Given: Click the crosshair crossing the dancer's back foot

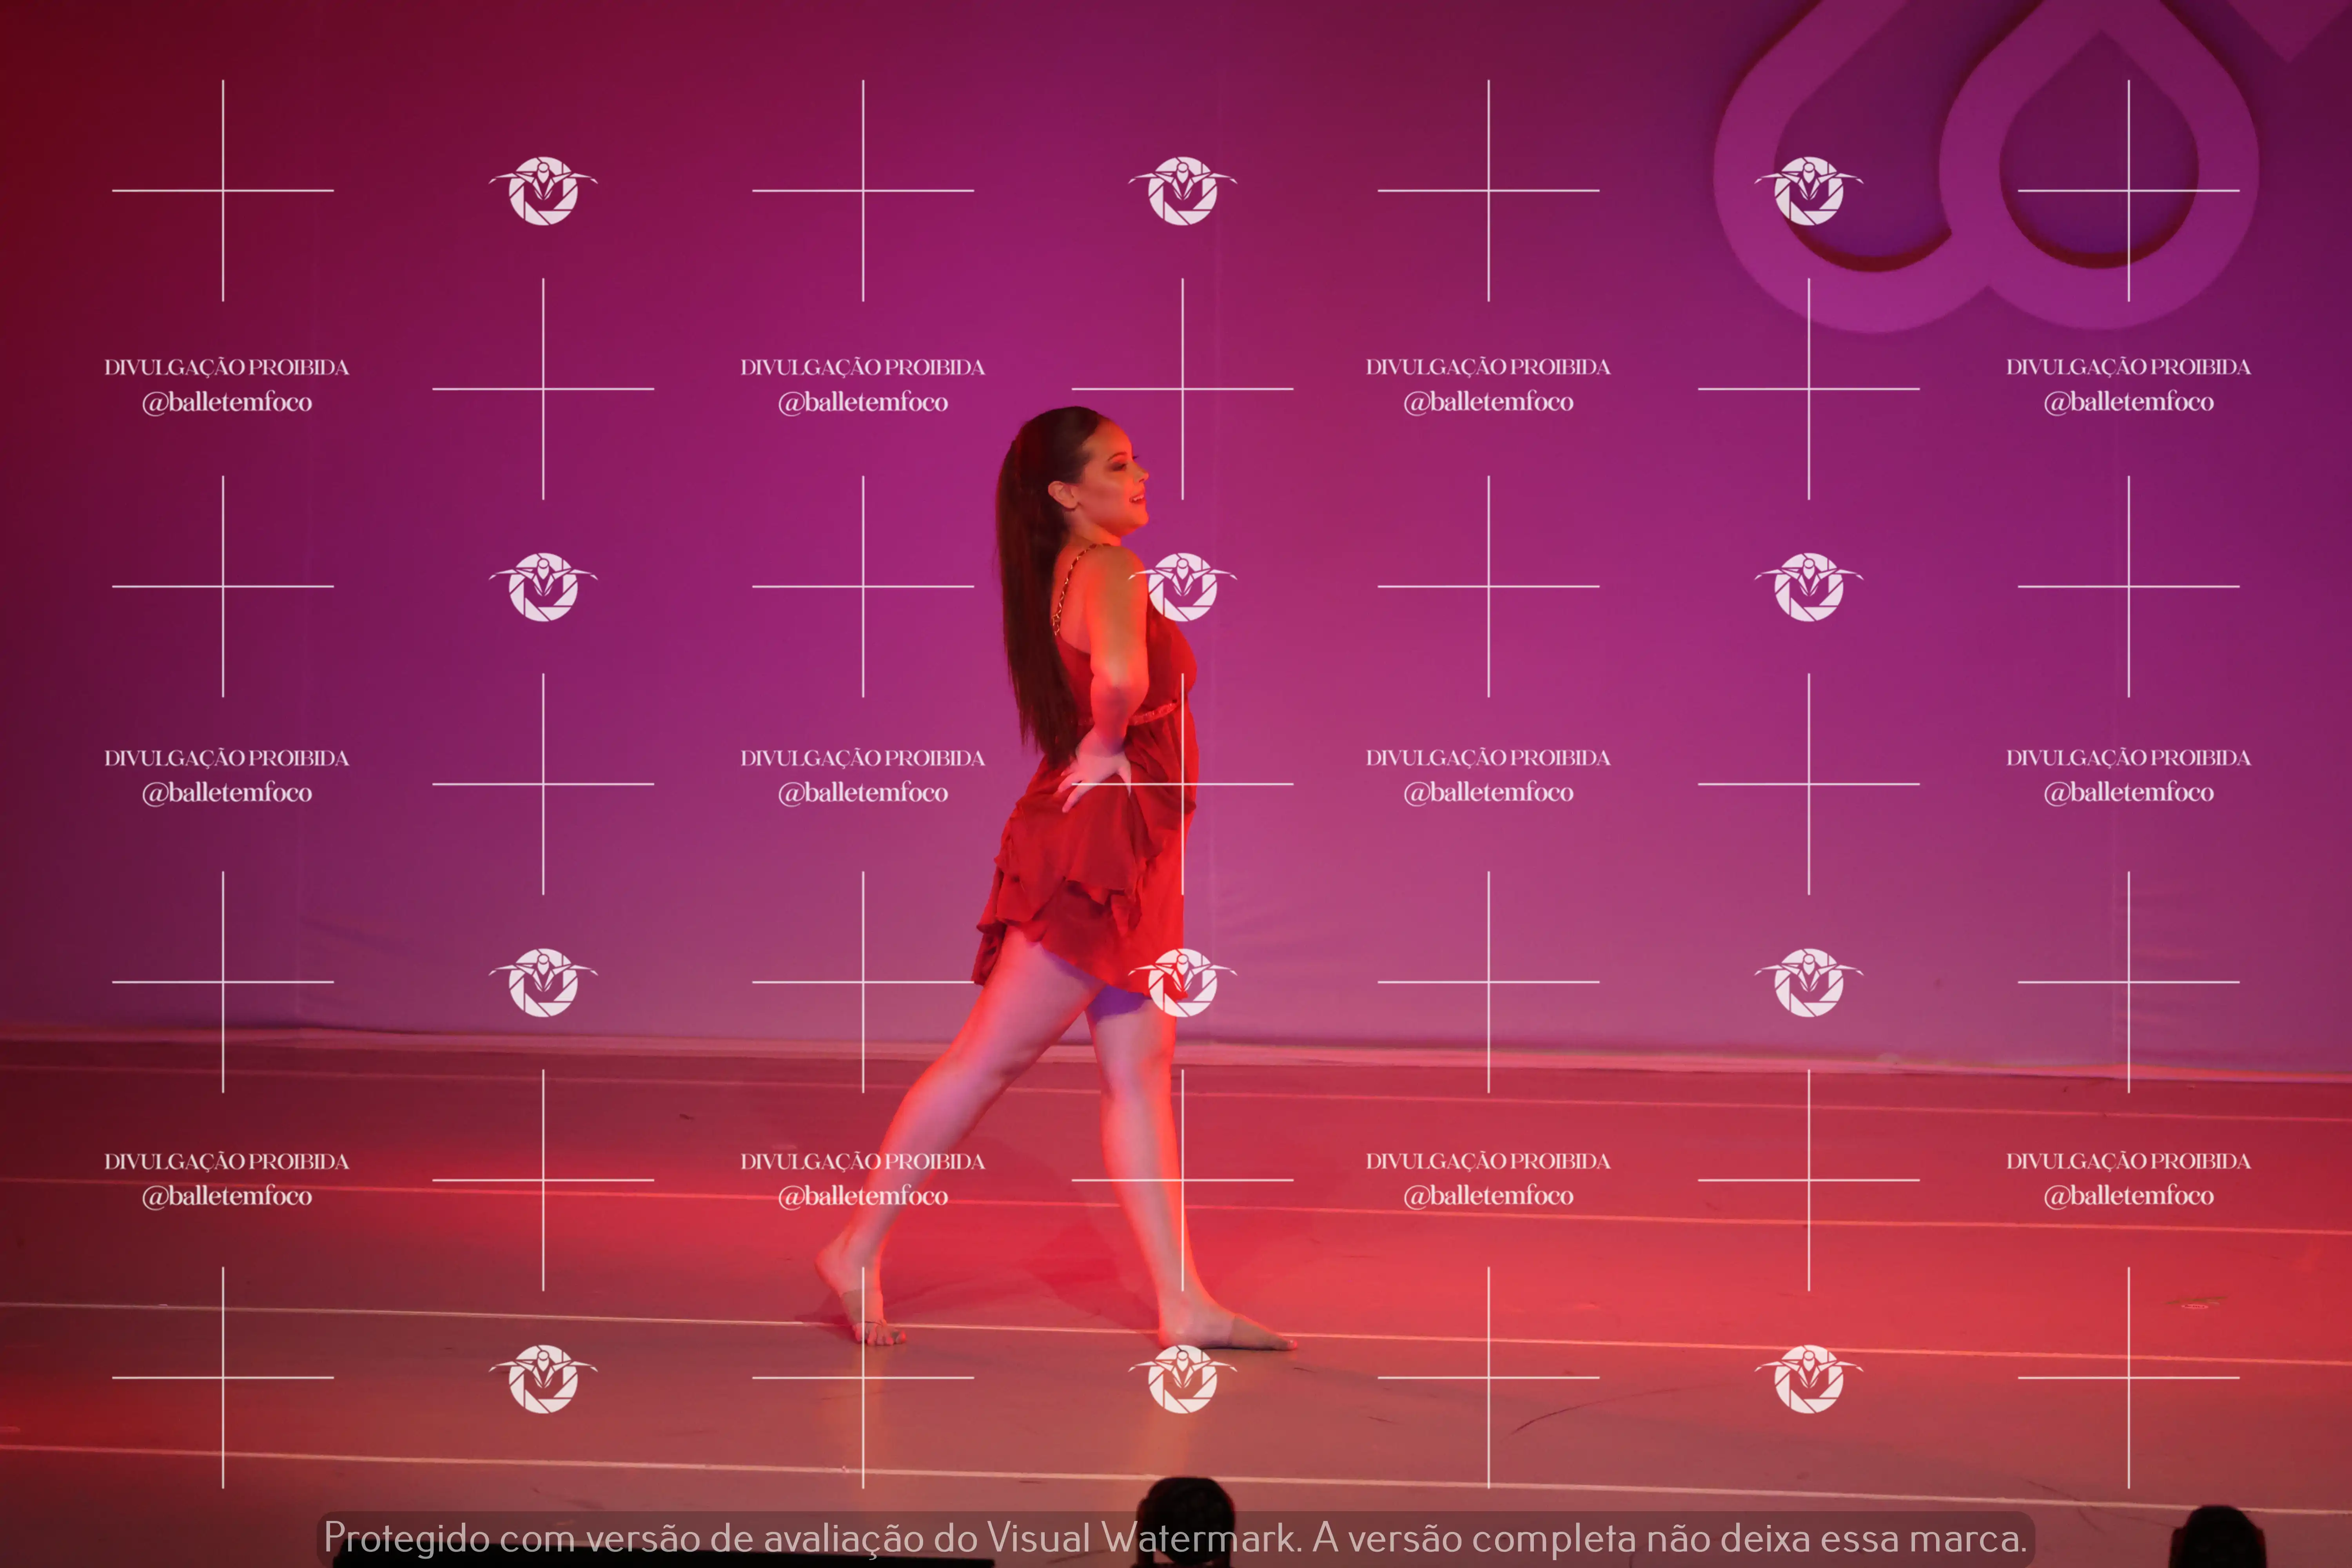Looking at the screenshot, I should [863, 1378].
